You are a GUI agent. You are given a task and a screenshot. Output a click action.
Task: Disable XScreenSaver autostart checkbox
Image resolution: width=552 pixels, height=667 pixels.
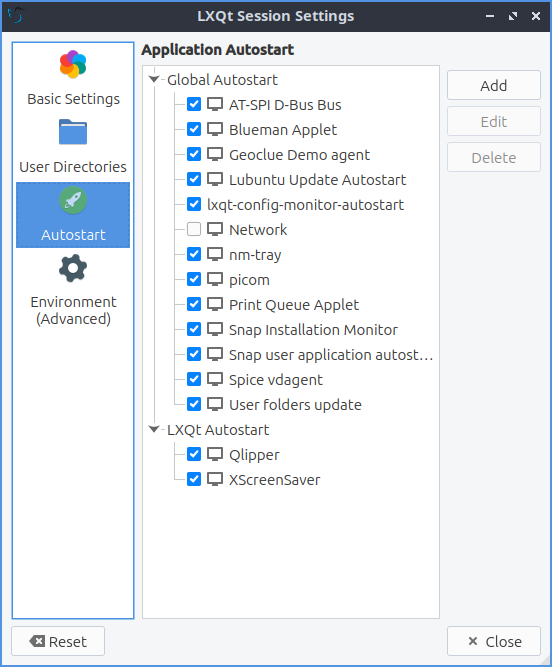pyautogui.click(x=194, y=479)
